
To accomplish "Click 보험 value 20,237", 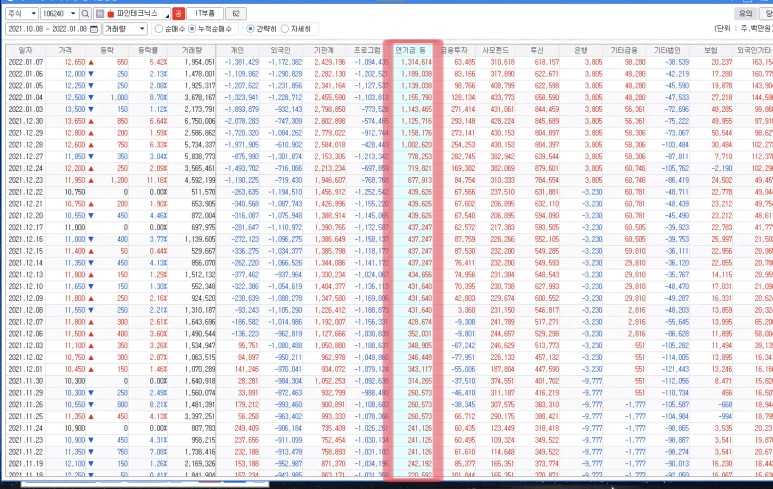I will (722, 62).
